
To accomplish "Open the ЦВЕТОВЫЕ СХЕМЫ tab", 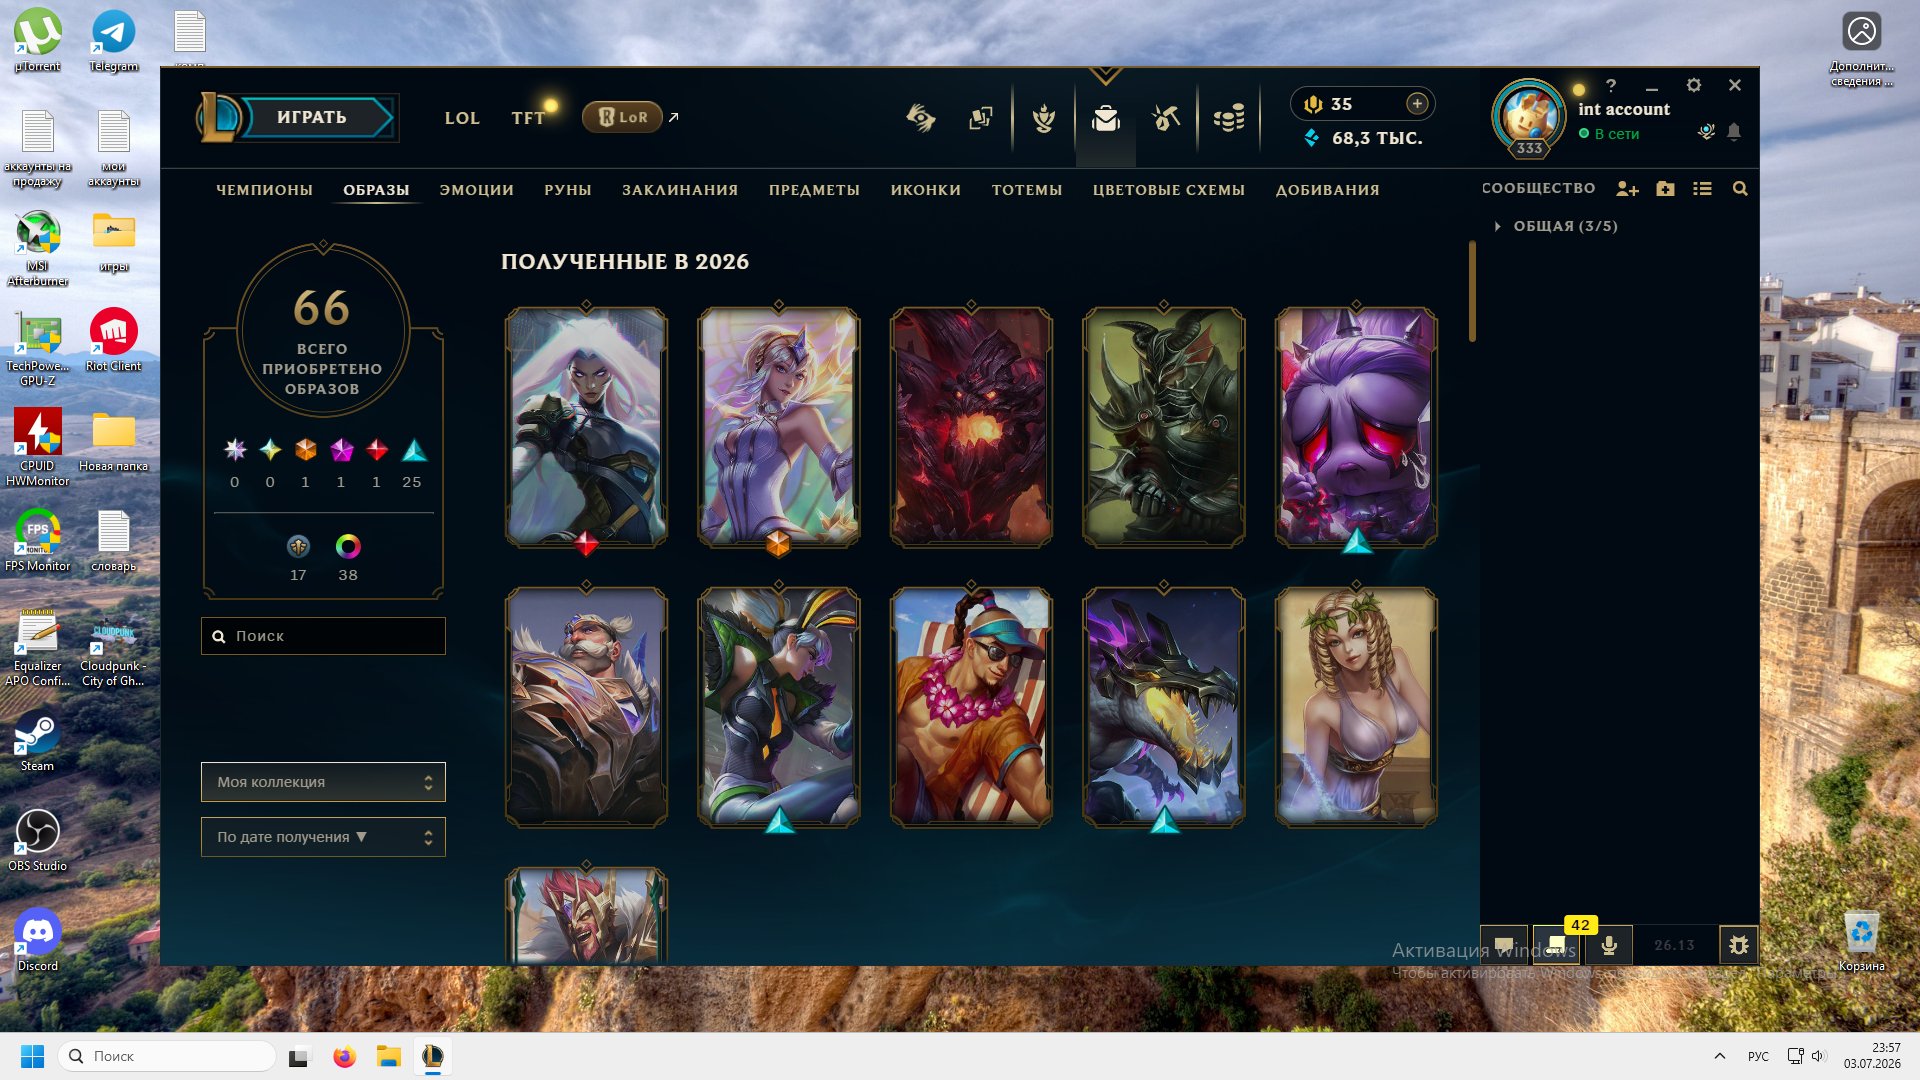I will (x=1168, y=190).
